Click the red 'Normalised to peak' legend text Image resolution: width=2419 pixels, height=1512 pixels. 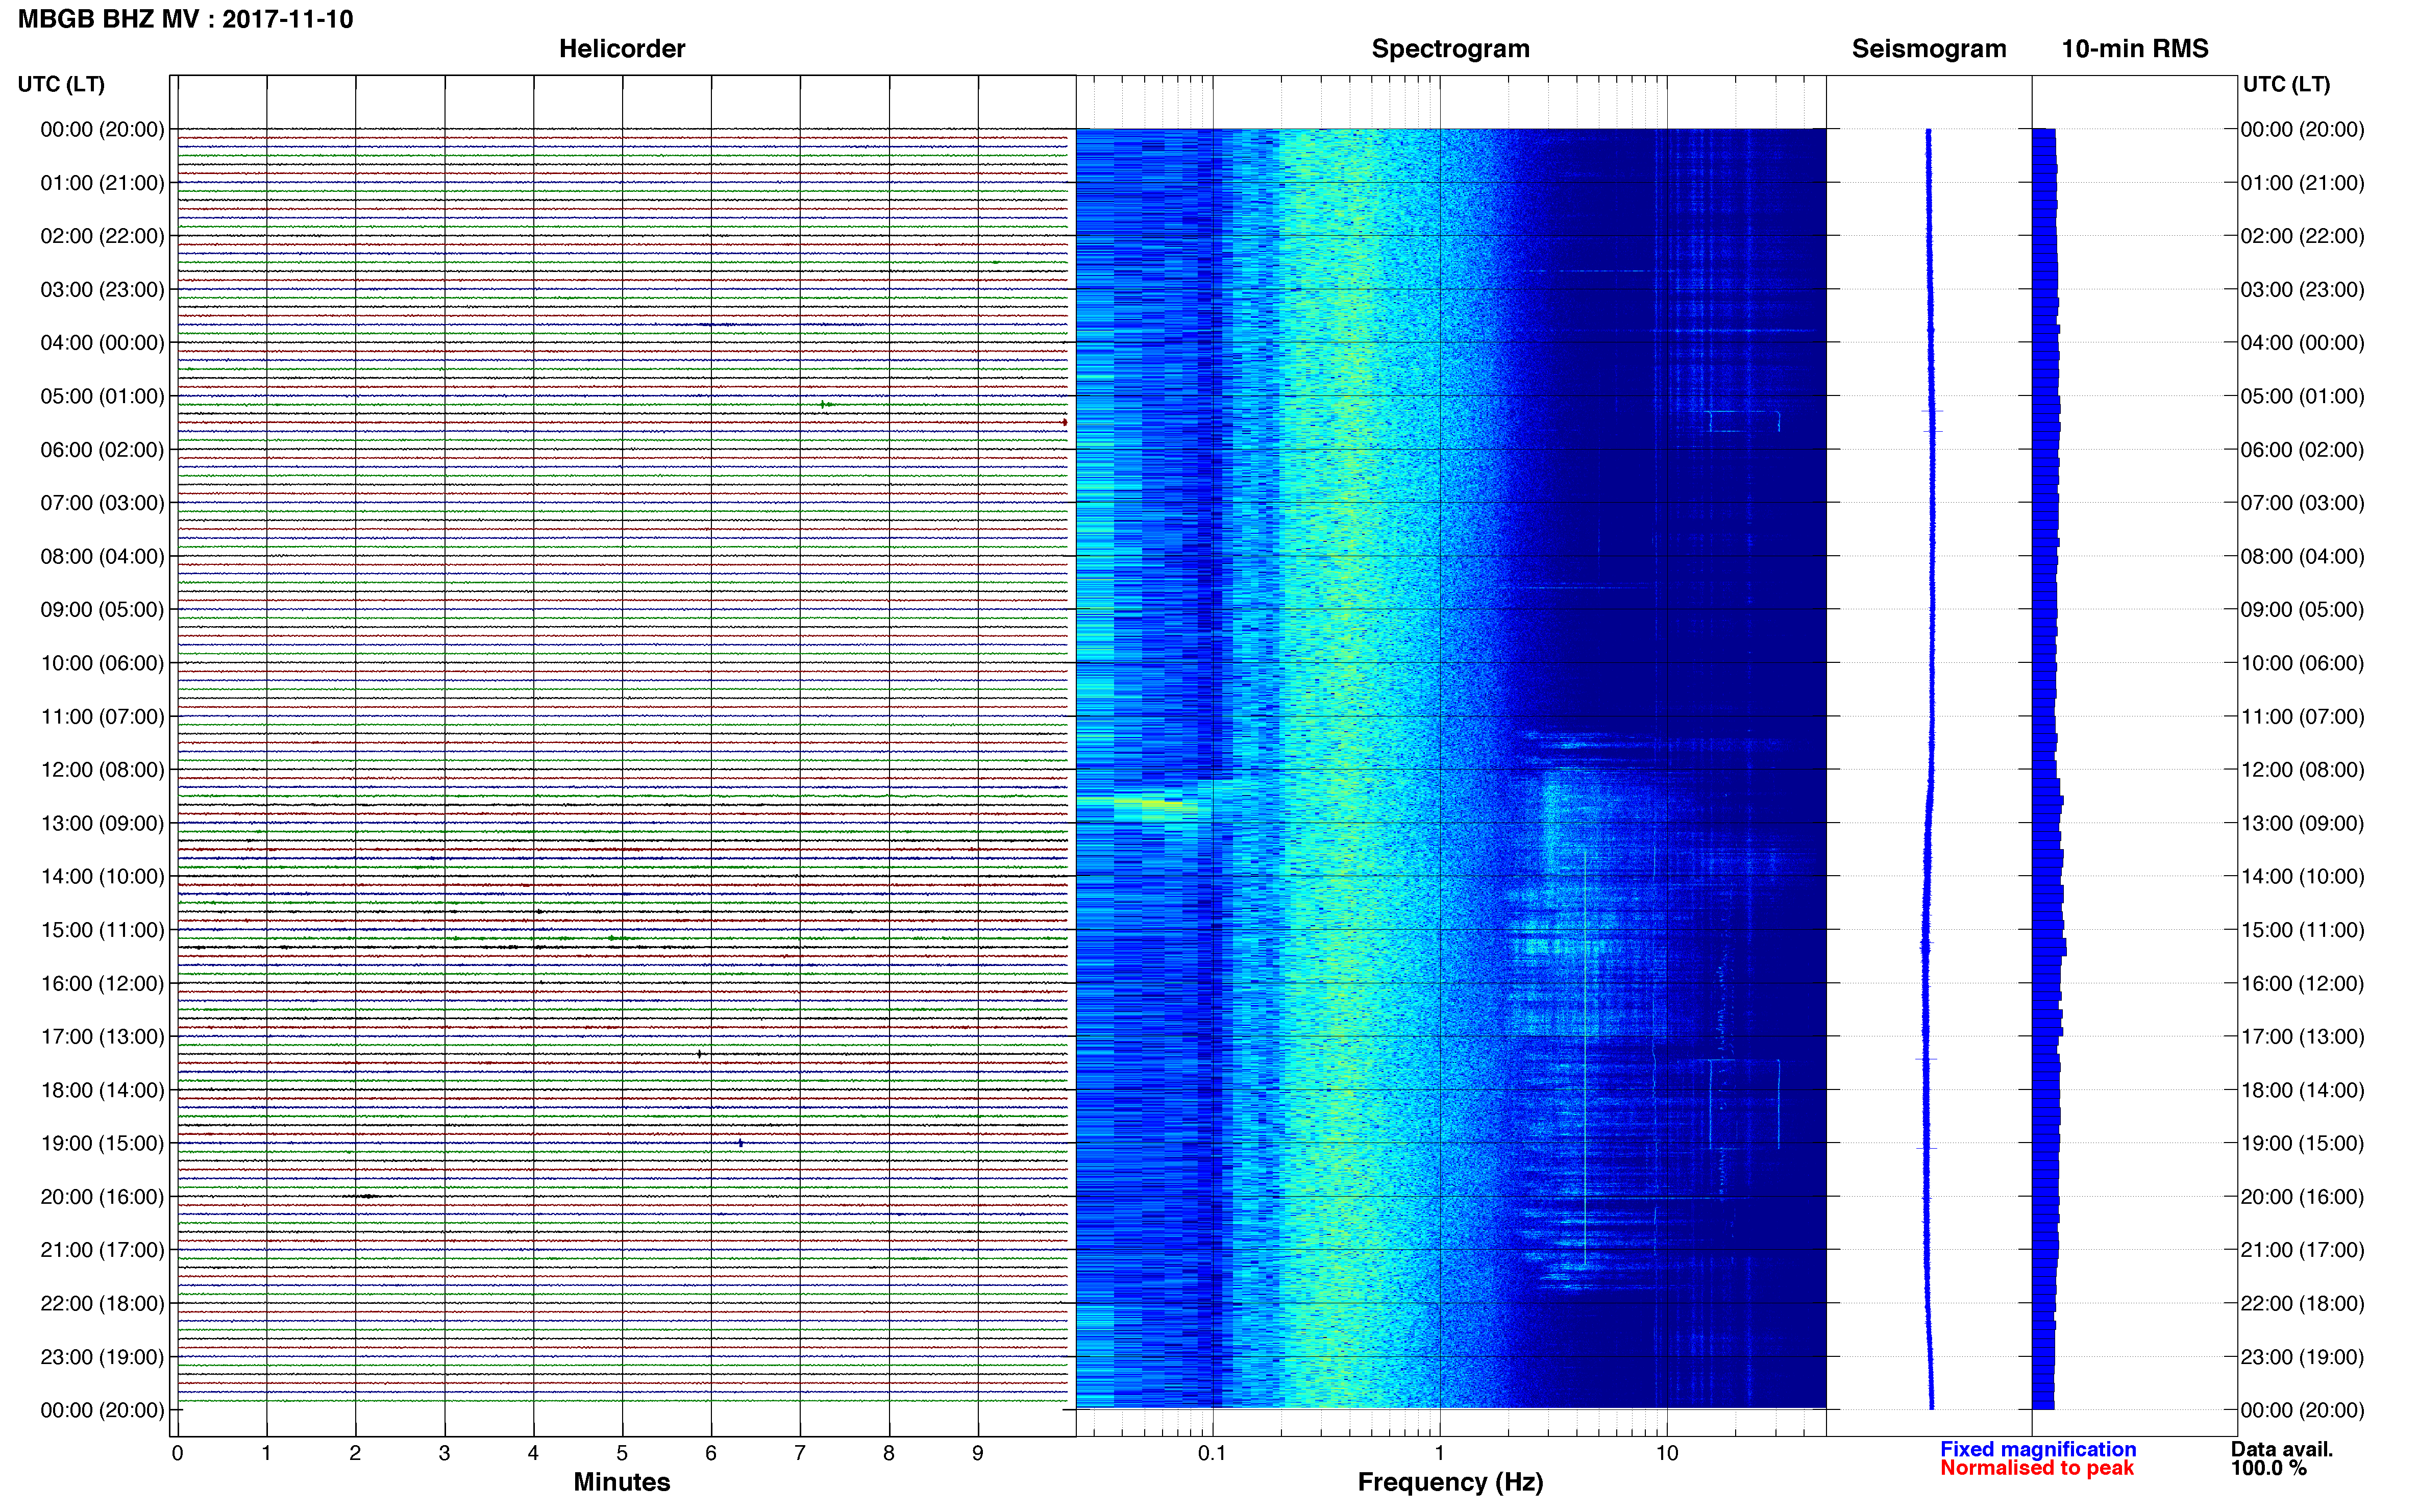pos(2037,1468)
